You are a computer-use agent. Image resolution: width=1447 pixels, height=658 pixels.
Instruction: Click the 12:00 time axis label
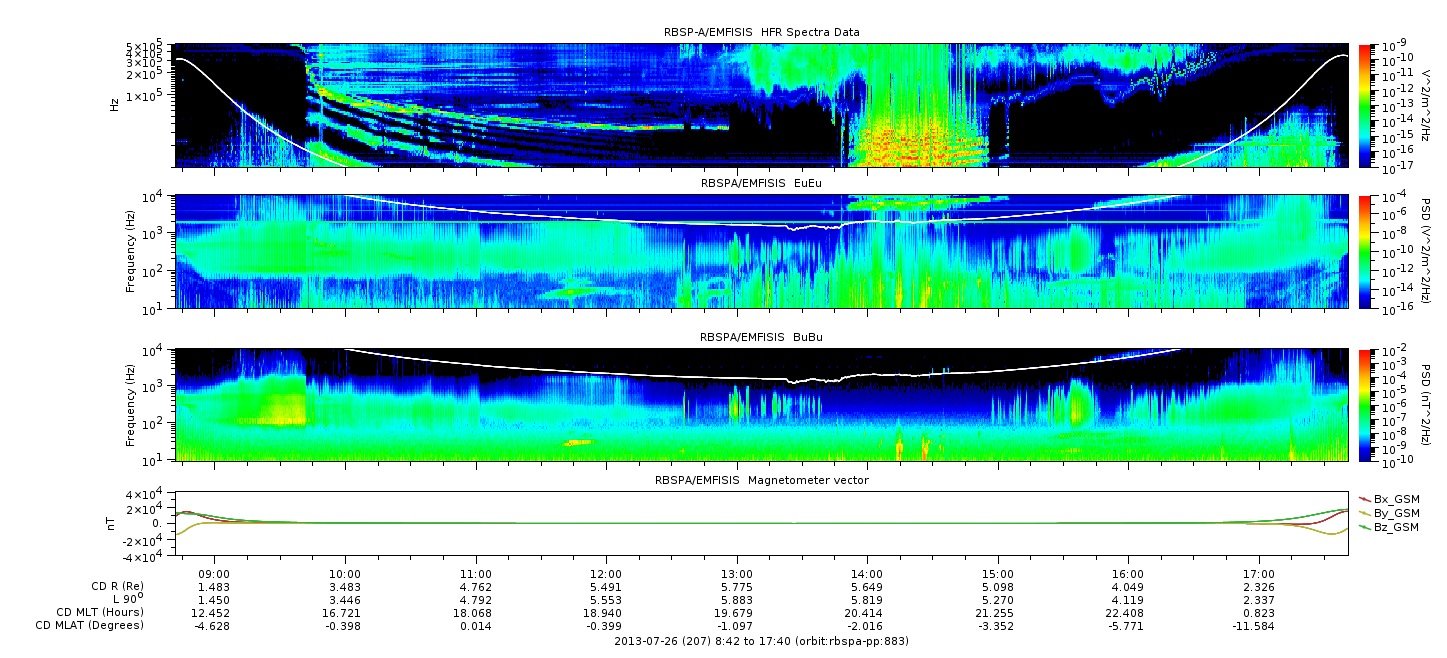pos(606,576)
